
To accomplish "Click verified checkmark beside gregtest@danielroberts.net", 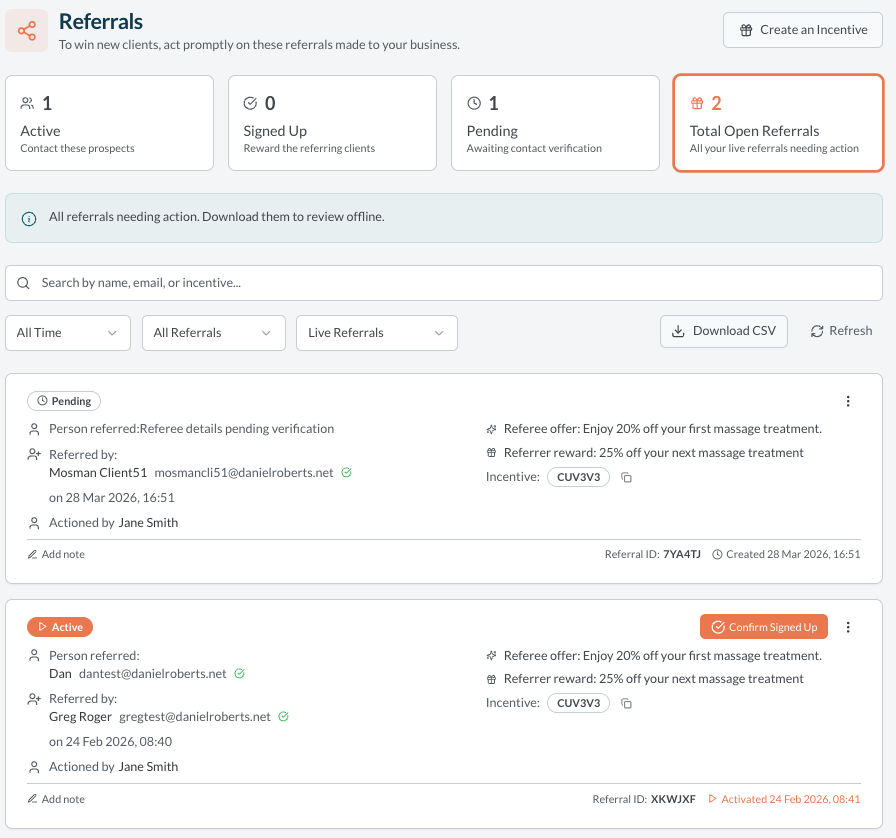I will pos(284,717).
